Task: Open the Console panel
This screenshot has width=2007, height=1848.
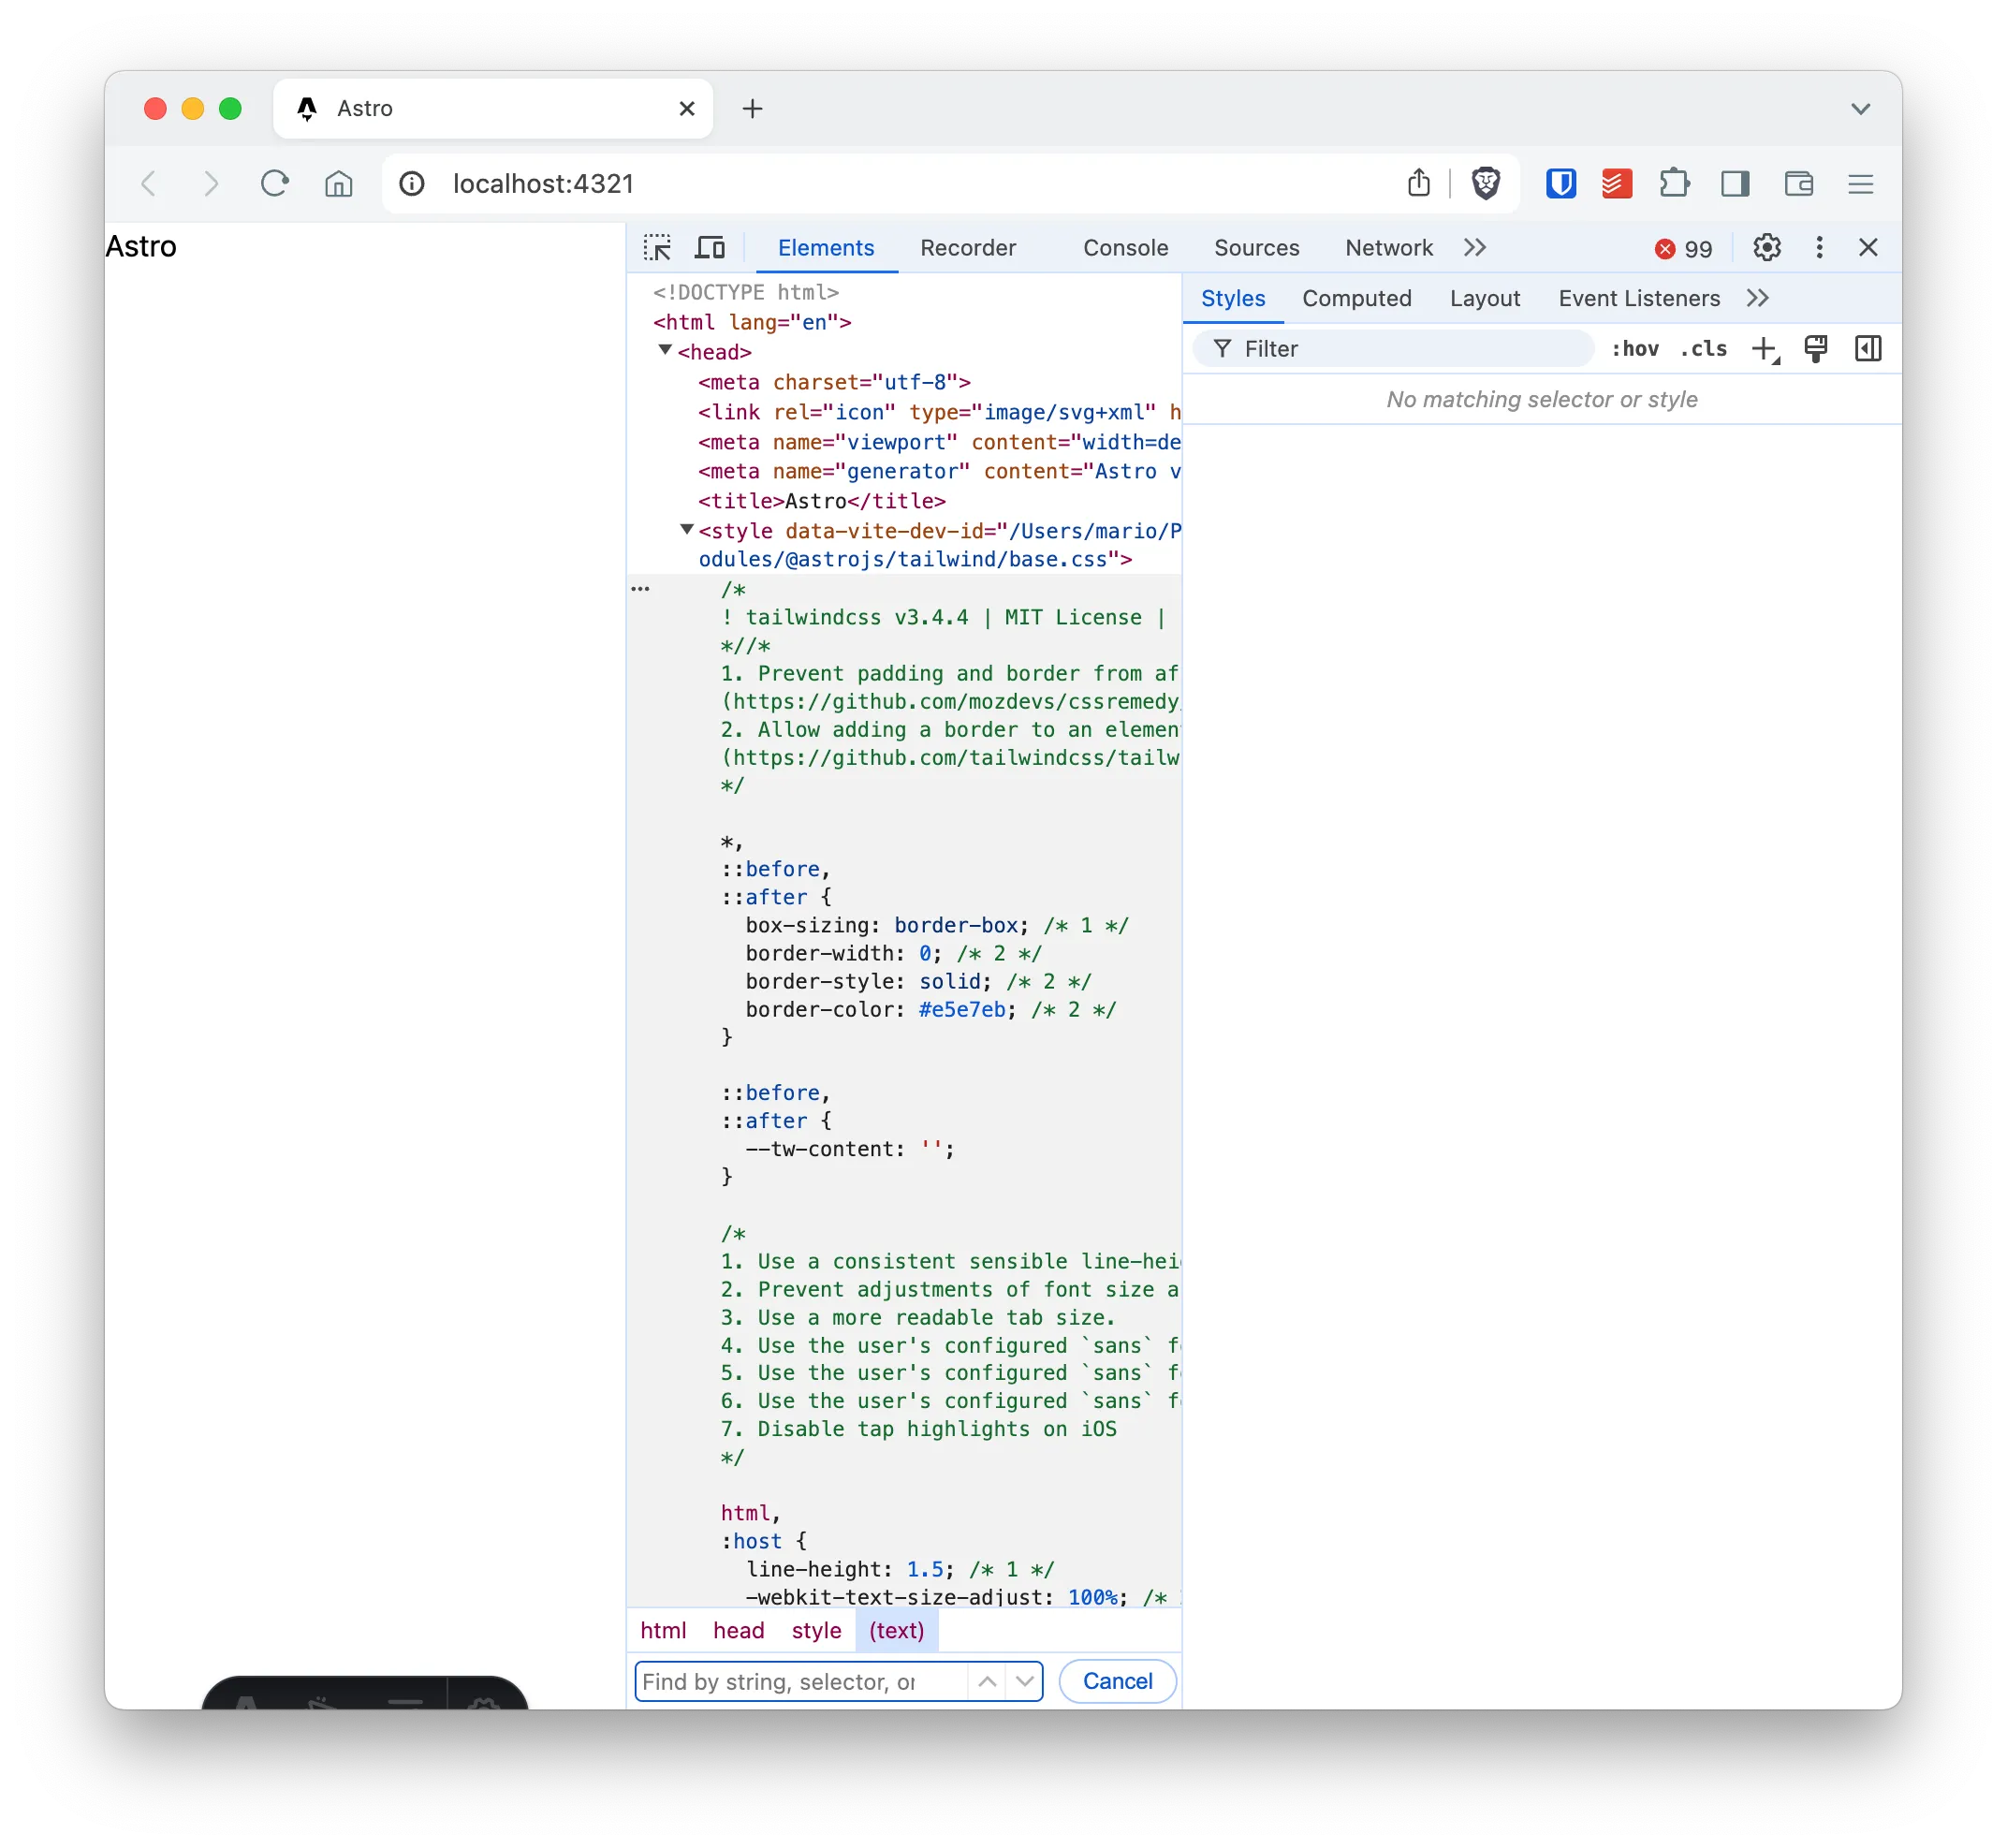Action: point(1125,248)
